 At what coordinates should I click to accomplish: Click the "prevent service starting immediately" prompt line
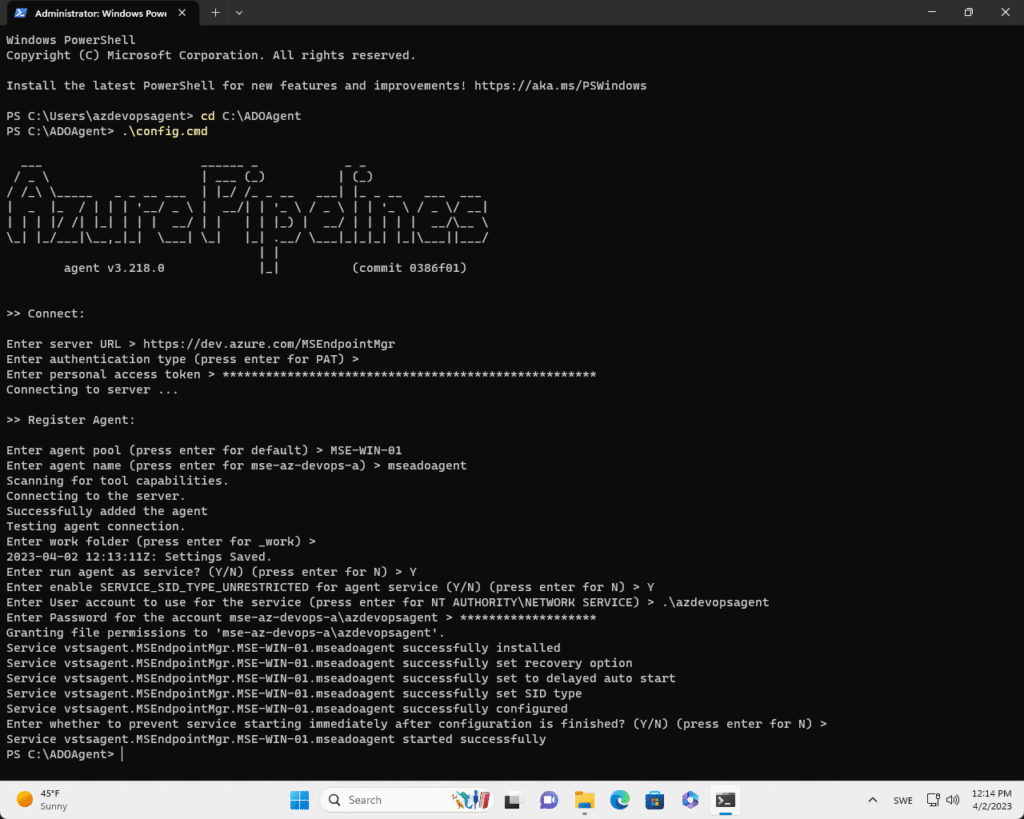[x=417, y=724]
